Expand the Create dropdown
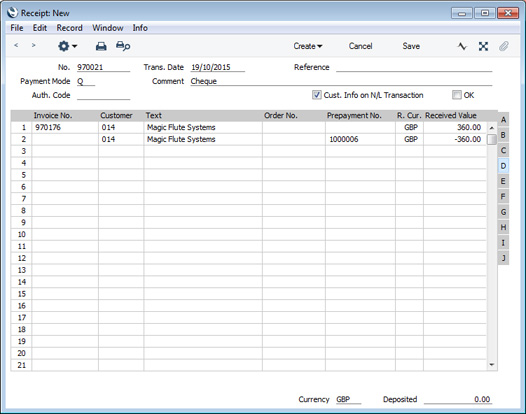 point(308,46)
